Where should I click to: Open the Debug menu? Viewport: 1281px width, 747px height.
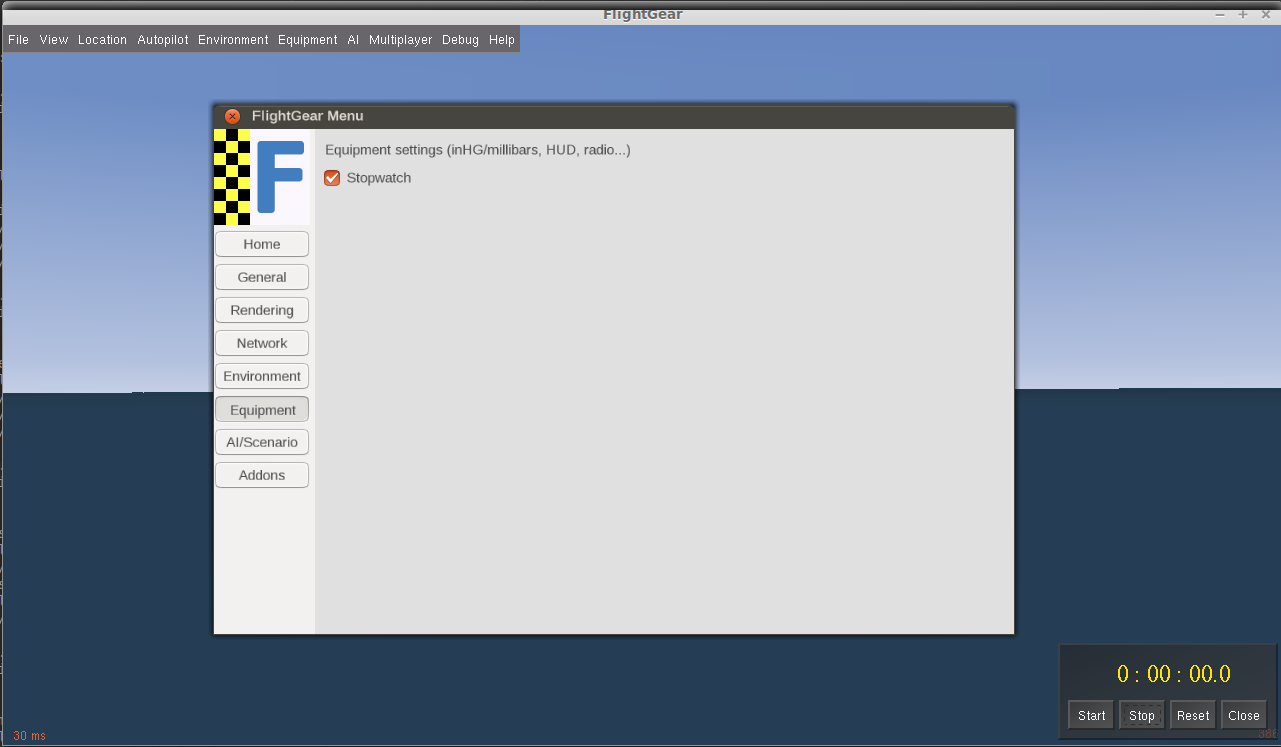tap(460, 40)
